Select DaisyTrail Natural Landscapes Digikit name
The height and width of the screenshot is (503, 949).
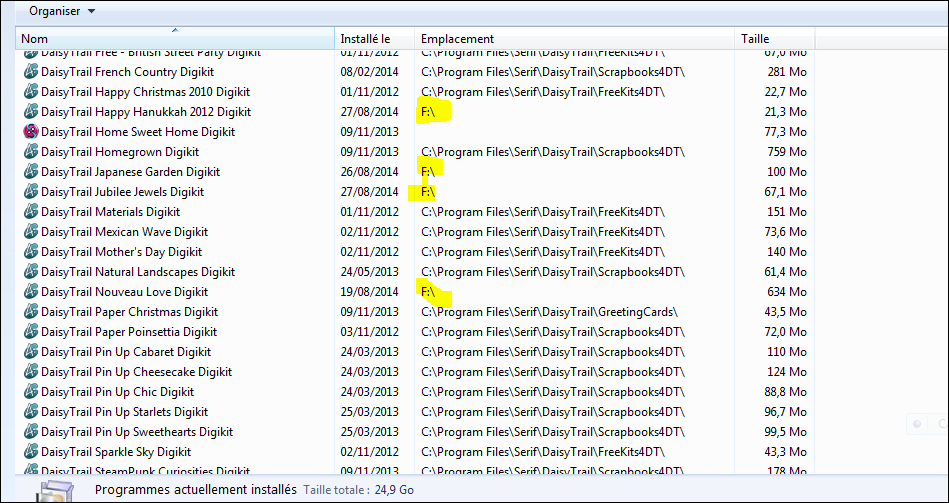[x=138, y=272]
